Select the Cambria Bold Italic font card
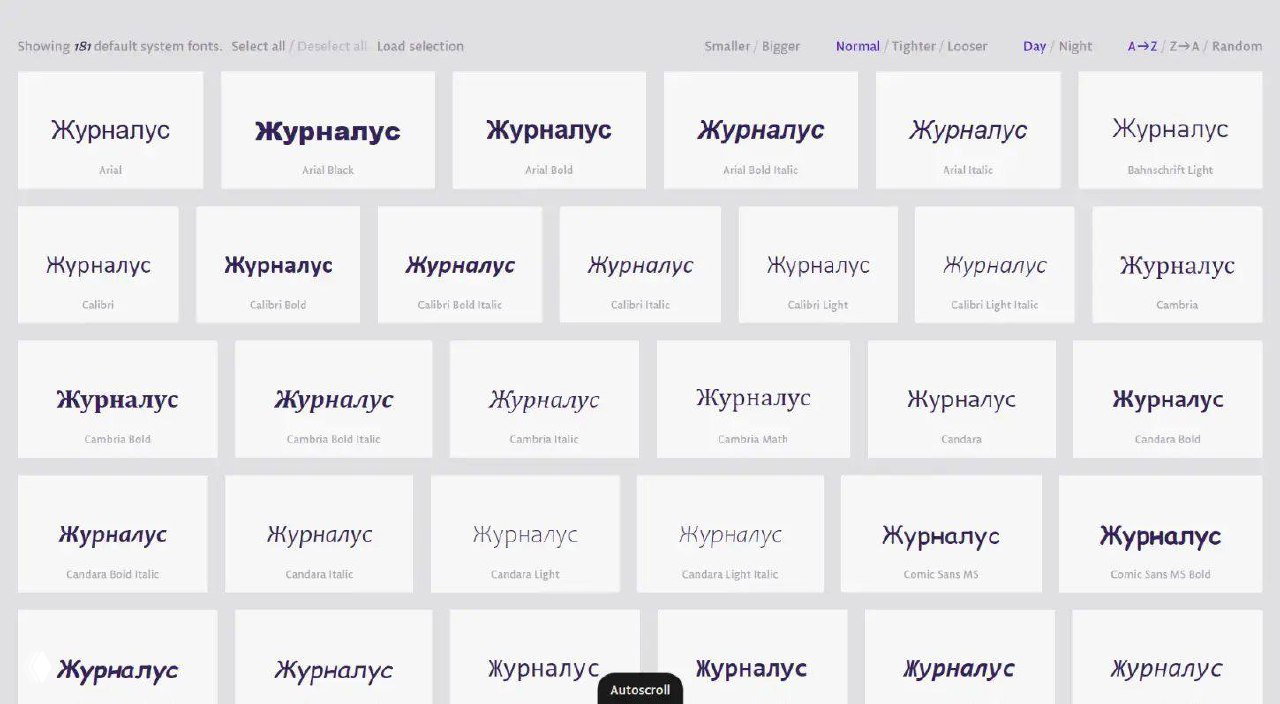 click(x=334, y=399)
